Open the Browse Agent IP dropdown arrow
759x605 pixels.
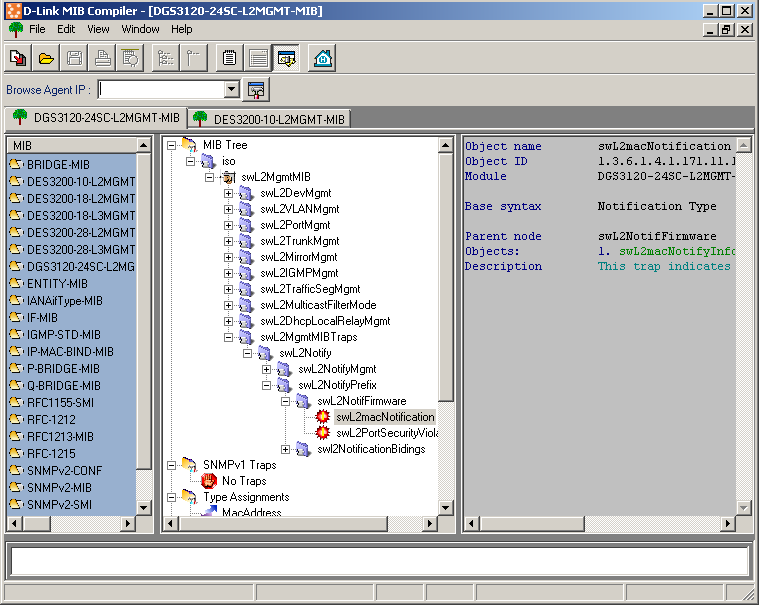coord(232,89)
